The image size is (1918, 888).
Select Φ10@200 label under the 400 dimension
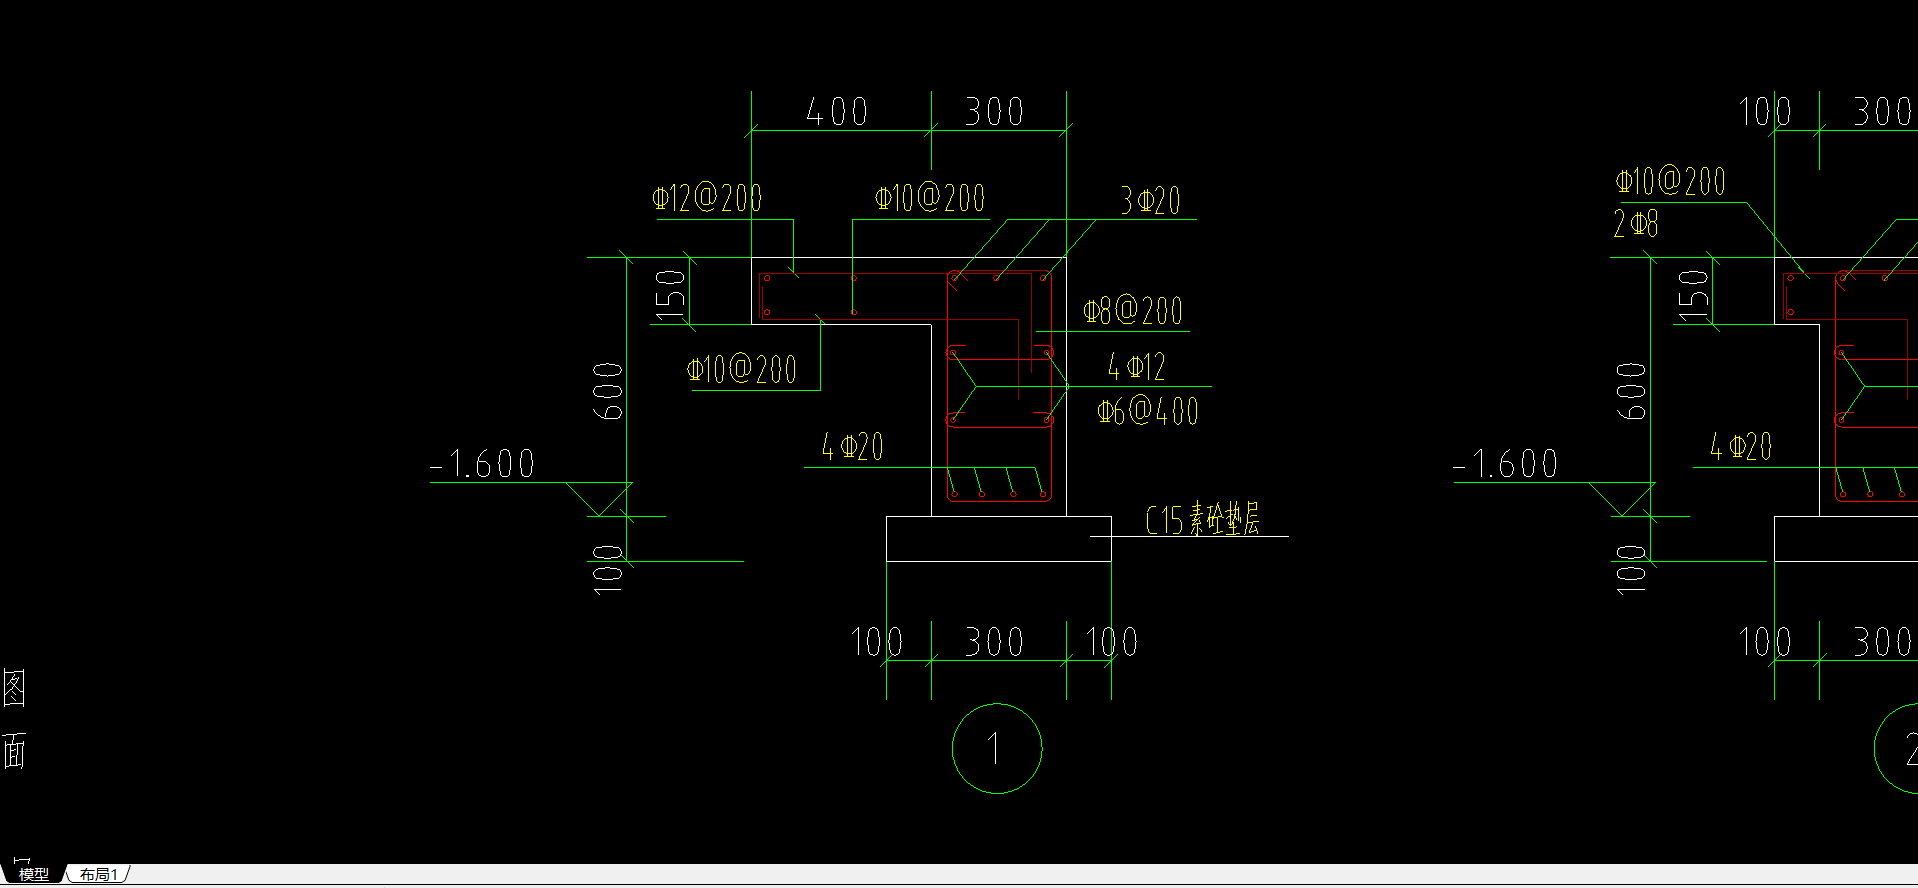click(930, 198)
